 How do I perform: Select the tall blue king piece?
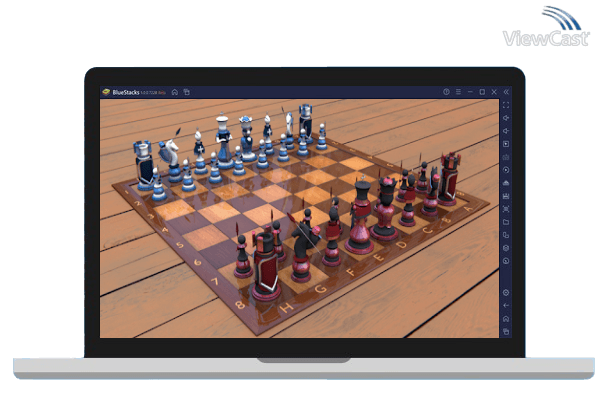pos(223,141)
